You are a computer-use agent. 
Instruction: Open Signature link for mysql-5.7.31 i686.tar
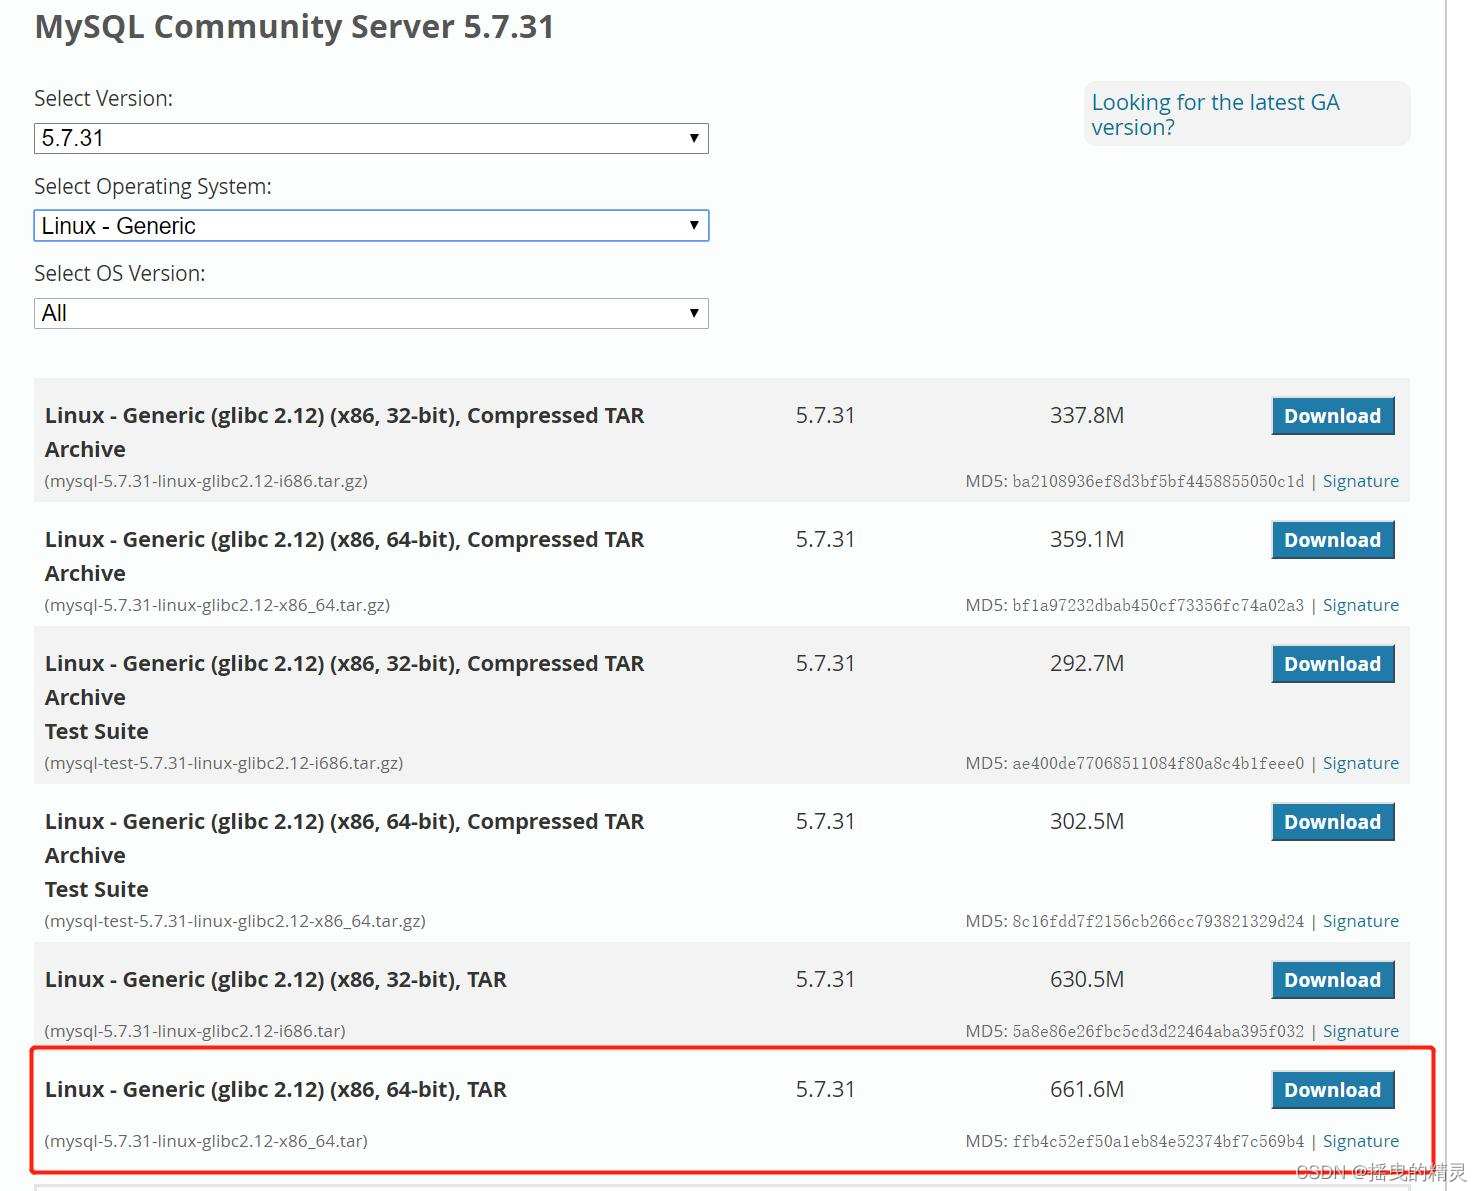coord(1361,1031)
